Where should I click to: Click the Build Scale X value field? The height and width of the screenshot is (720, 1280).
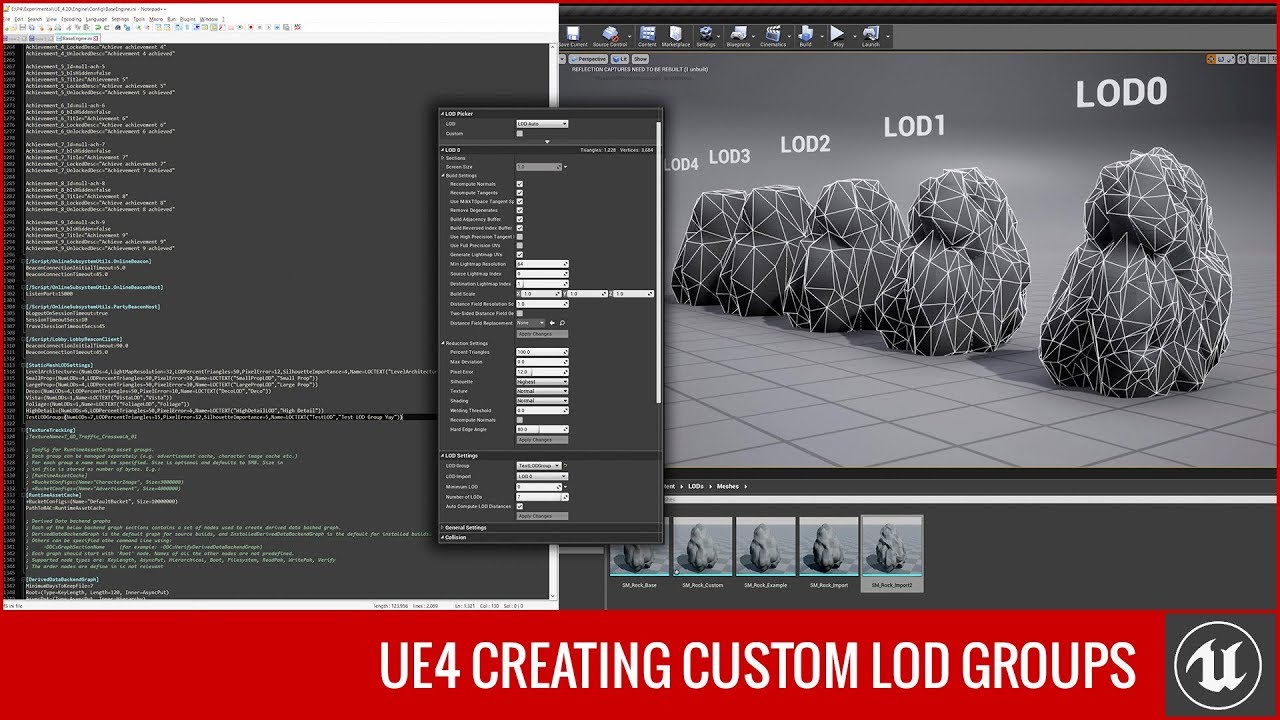542,294
